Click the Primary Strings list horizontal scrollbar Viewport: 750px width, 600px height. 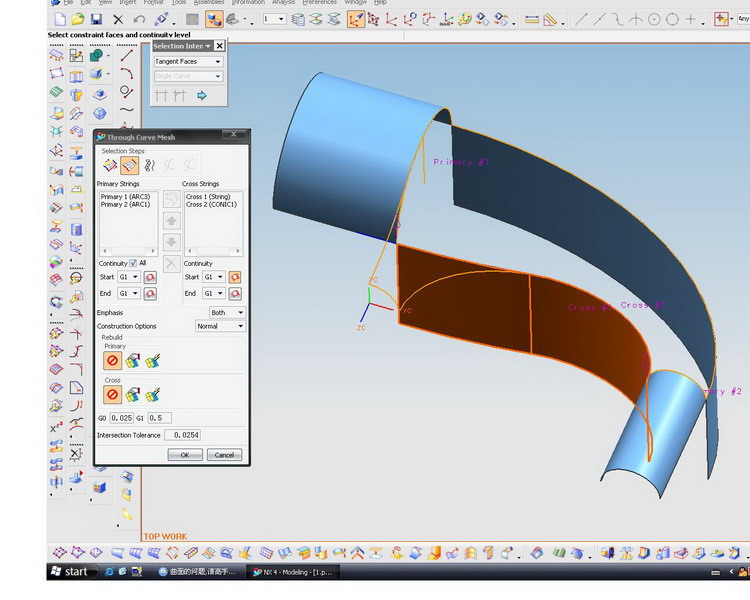(x=128, y=251)
